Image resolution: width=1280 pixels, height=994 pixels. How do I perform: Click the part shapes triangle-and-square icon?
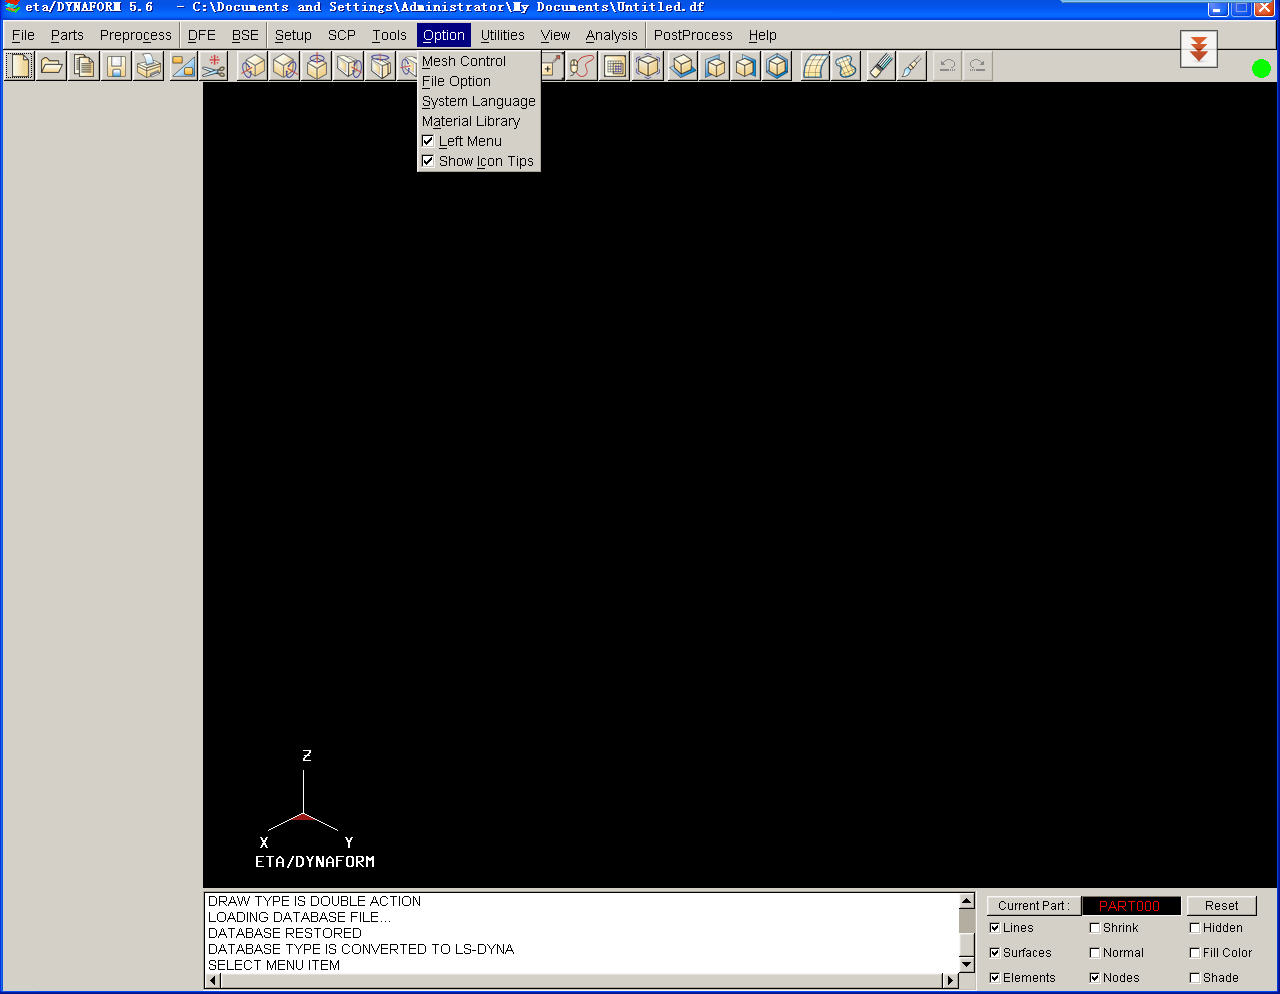pyautogui.click(x=183, y=67)
